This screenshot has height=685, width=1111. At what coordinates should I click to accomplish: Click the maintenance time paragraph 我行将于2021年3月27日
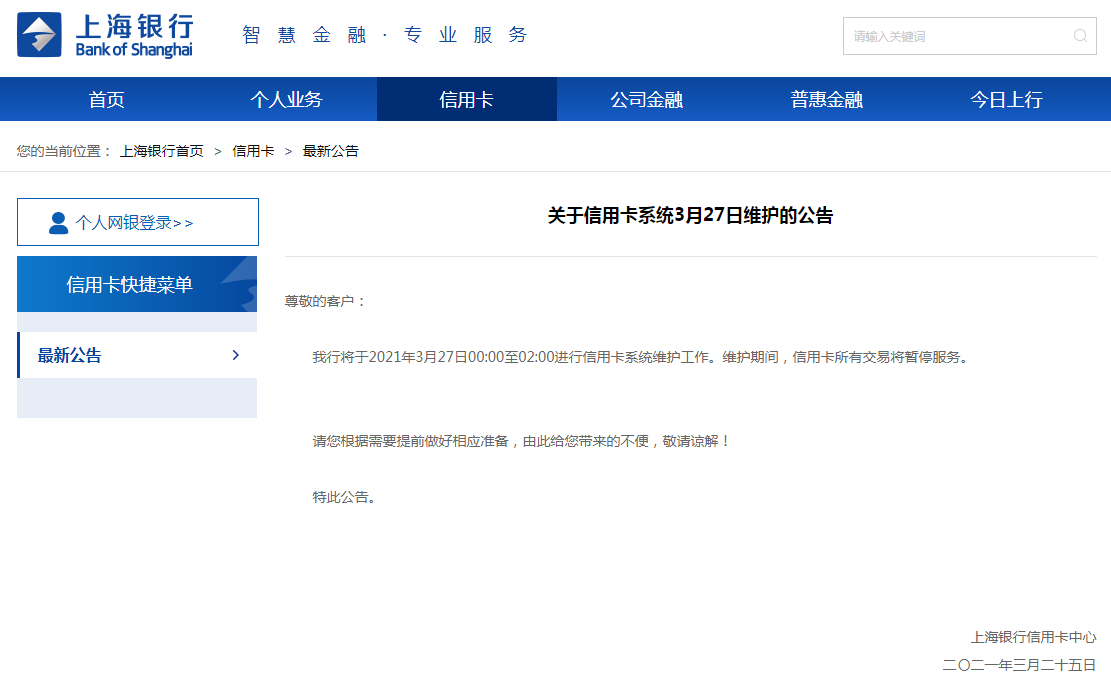pos(641,357)
